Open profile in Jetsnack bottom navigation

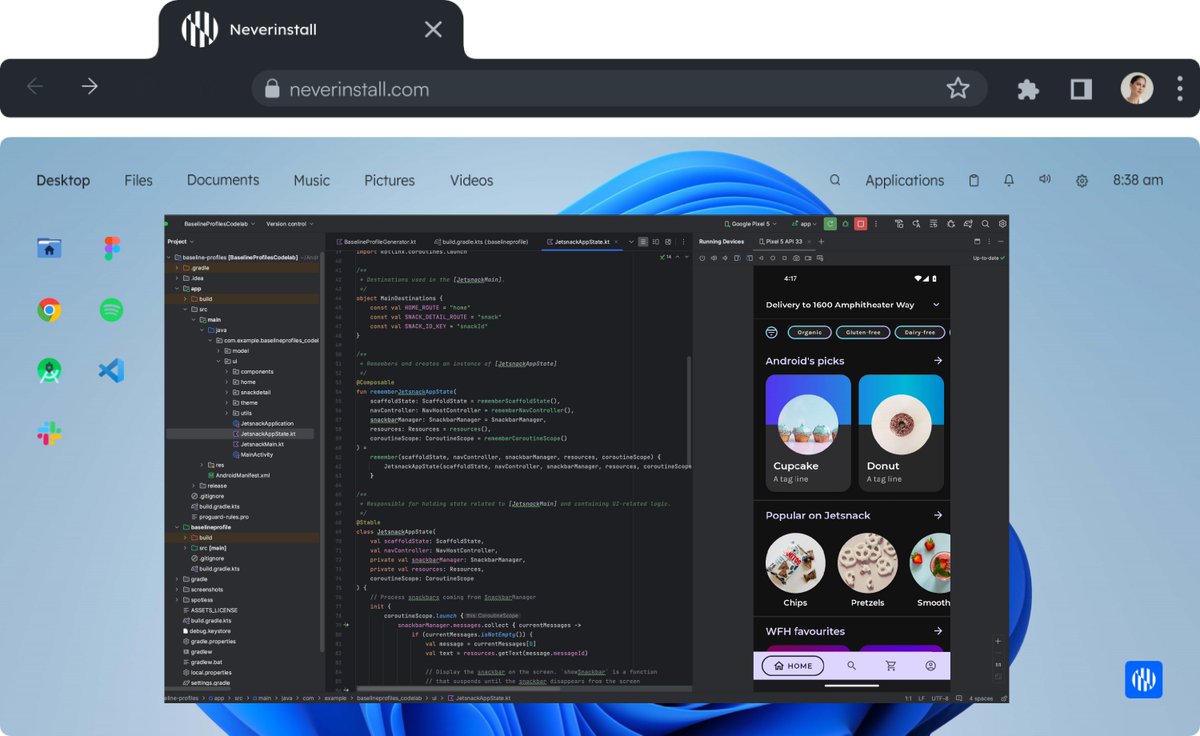coord(930,665)
